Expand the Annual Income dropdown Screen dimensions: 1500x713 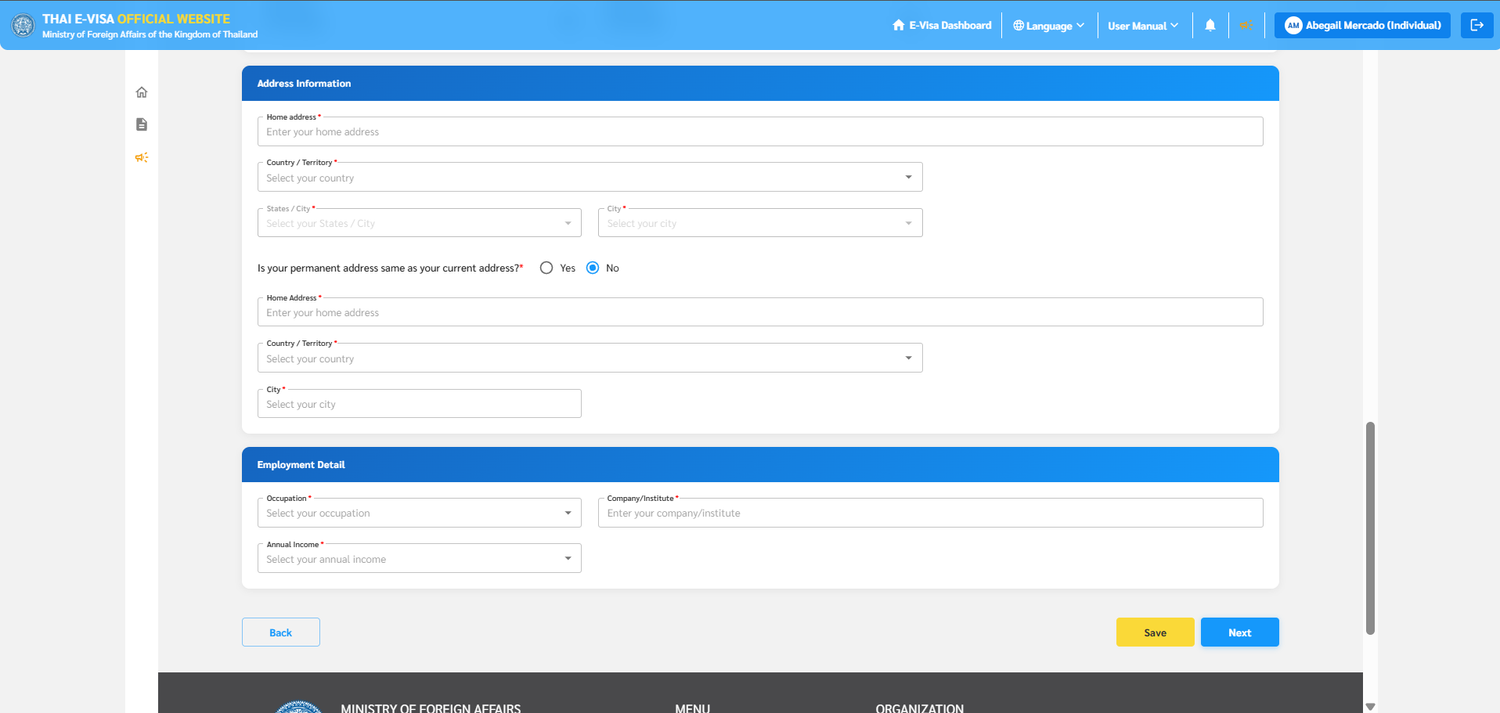tap(419, 559)
